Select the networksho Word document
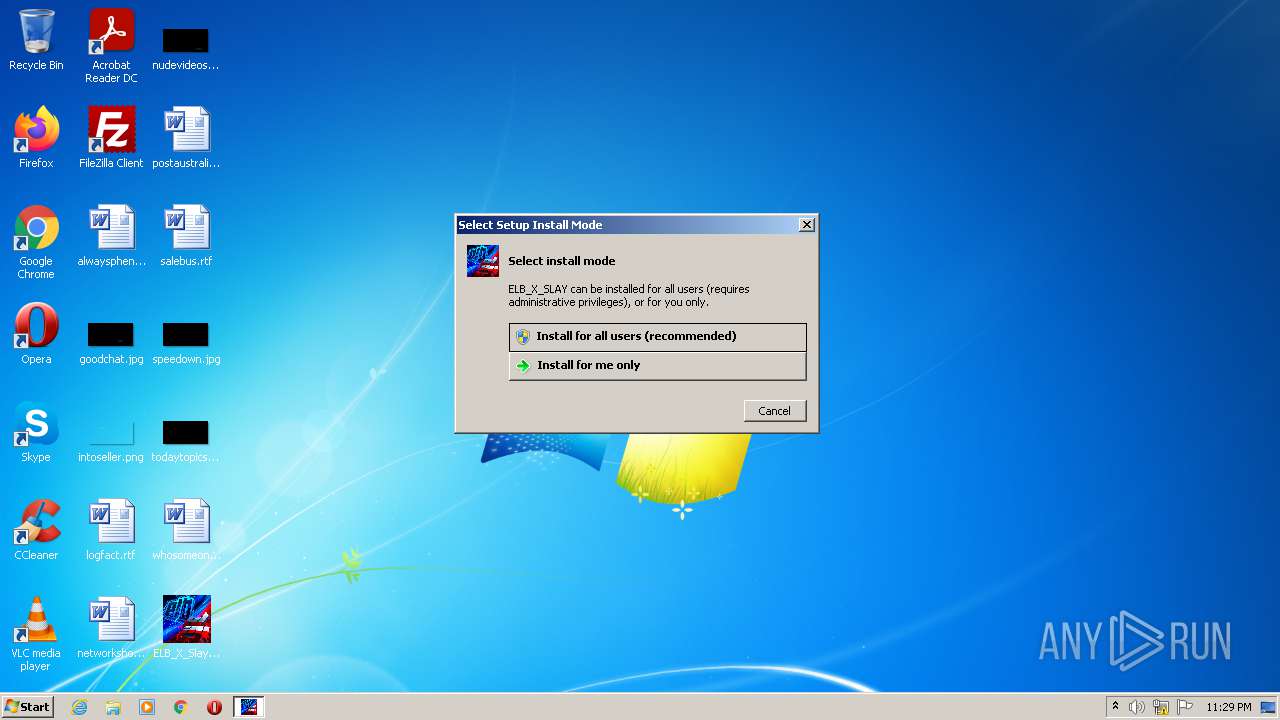The width and height of the screenshot is (1280, 720). [x=111, y=628]
